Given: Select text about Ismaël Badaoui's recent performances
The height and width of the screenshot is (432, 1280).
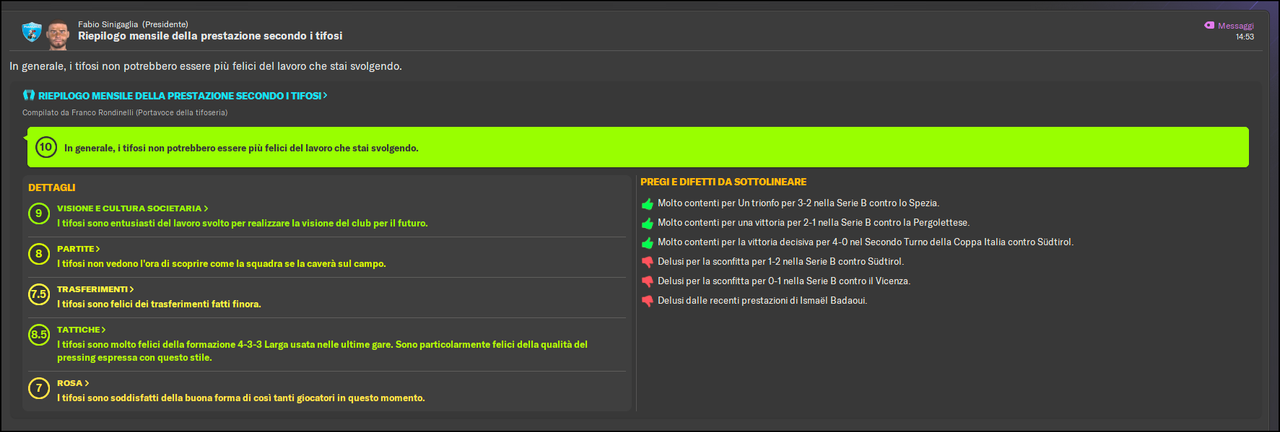Looking at the screenshot, I should 762,301.
